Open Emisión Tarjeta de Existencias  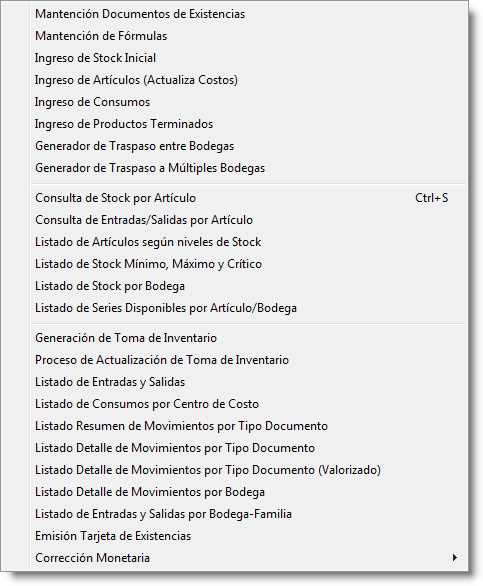point(249,536)
